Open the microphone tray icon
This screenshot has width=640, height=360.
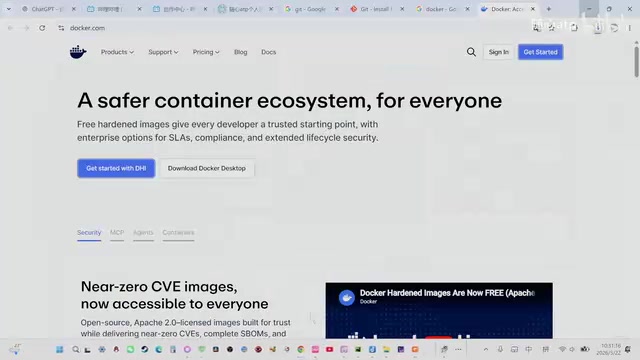pos(500,349)
